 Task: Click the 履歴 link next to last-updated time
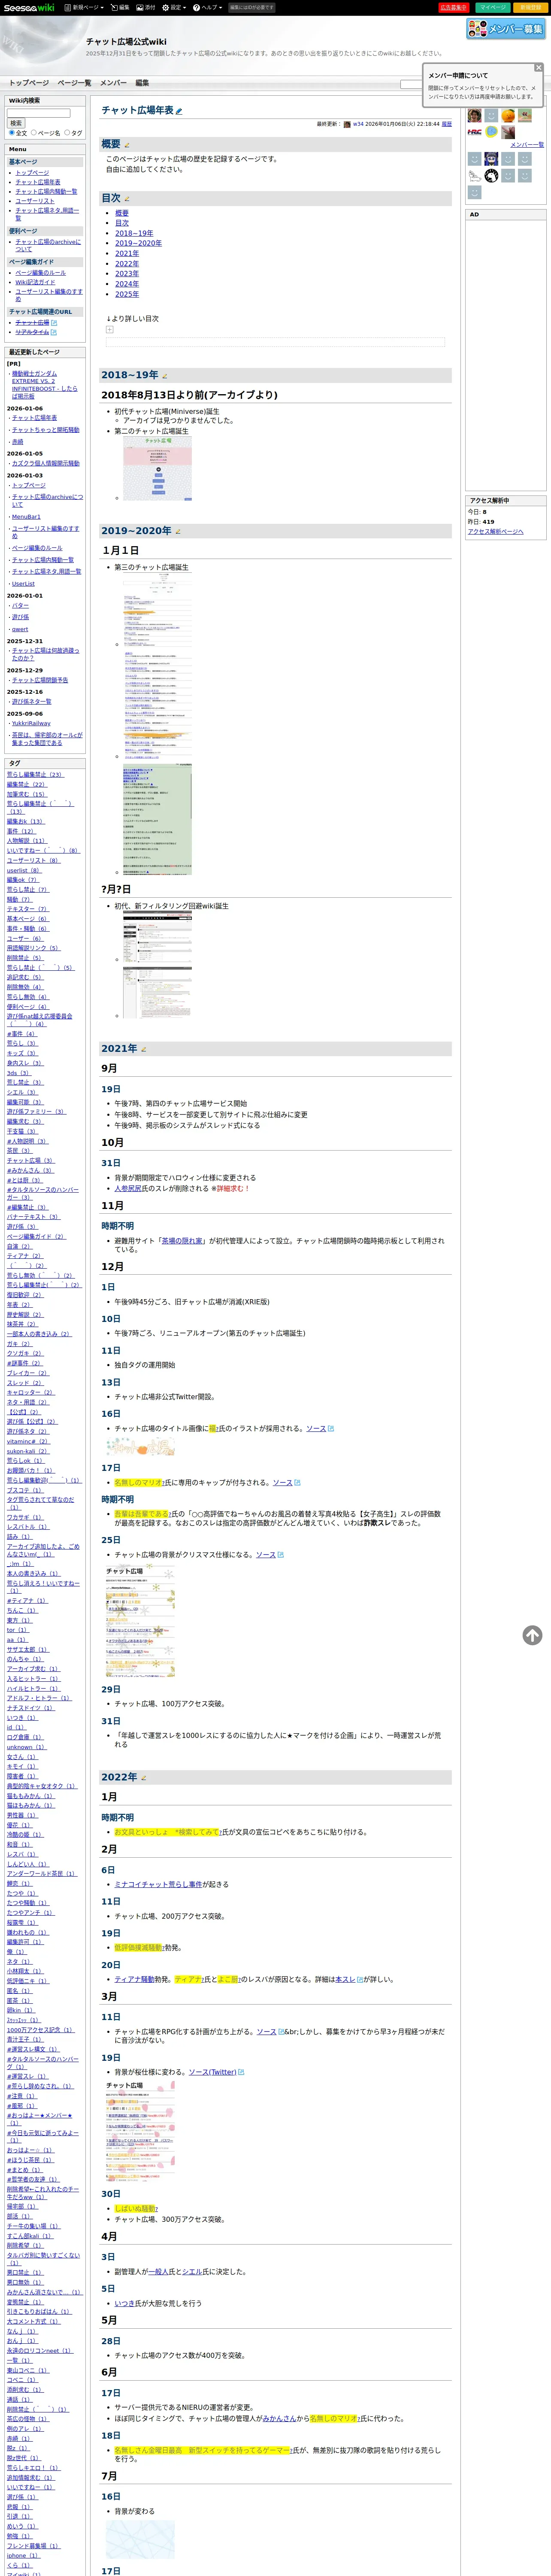447,124
